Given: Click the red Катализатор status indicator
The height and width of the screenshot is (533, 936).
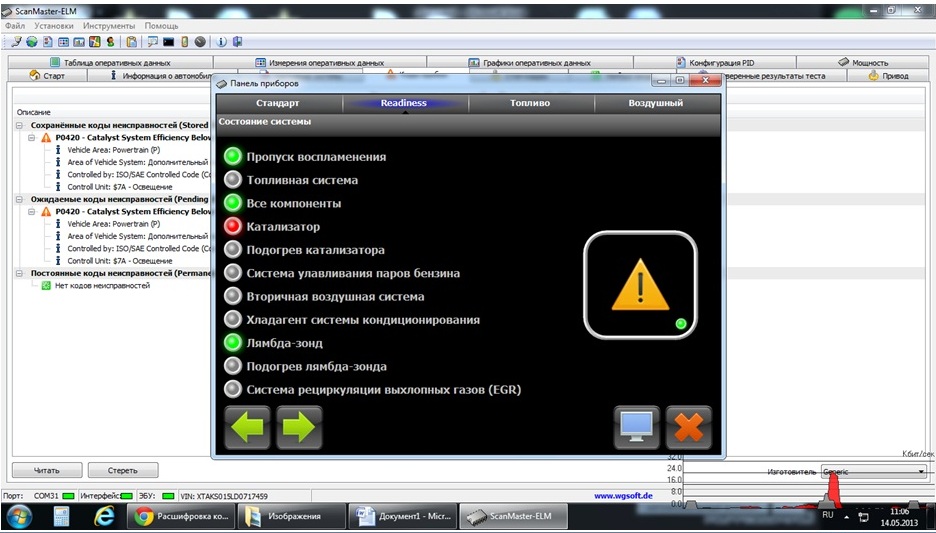Looking at the screenshot, I should (x=233, y=227).
